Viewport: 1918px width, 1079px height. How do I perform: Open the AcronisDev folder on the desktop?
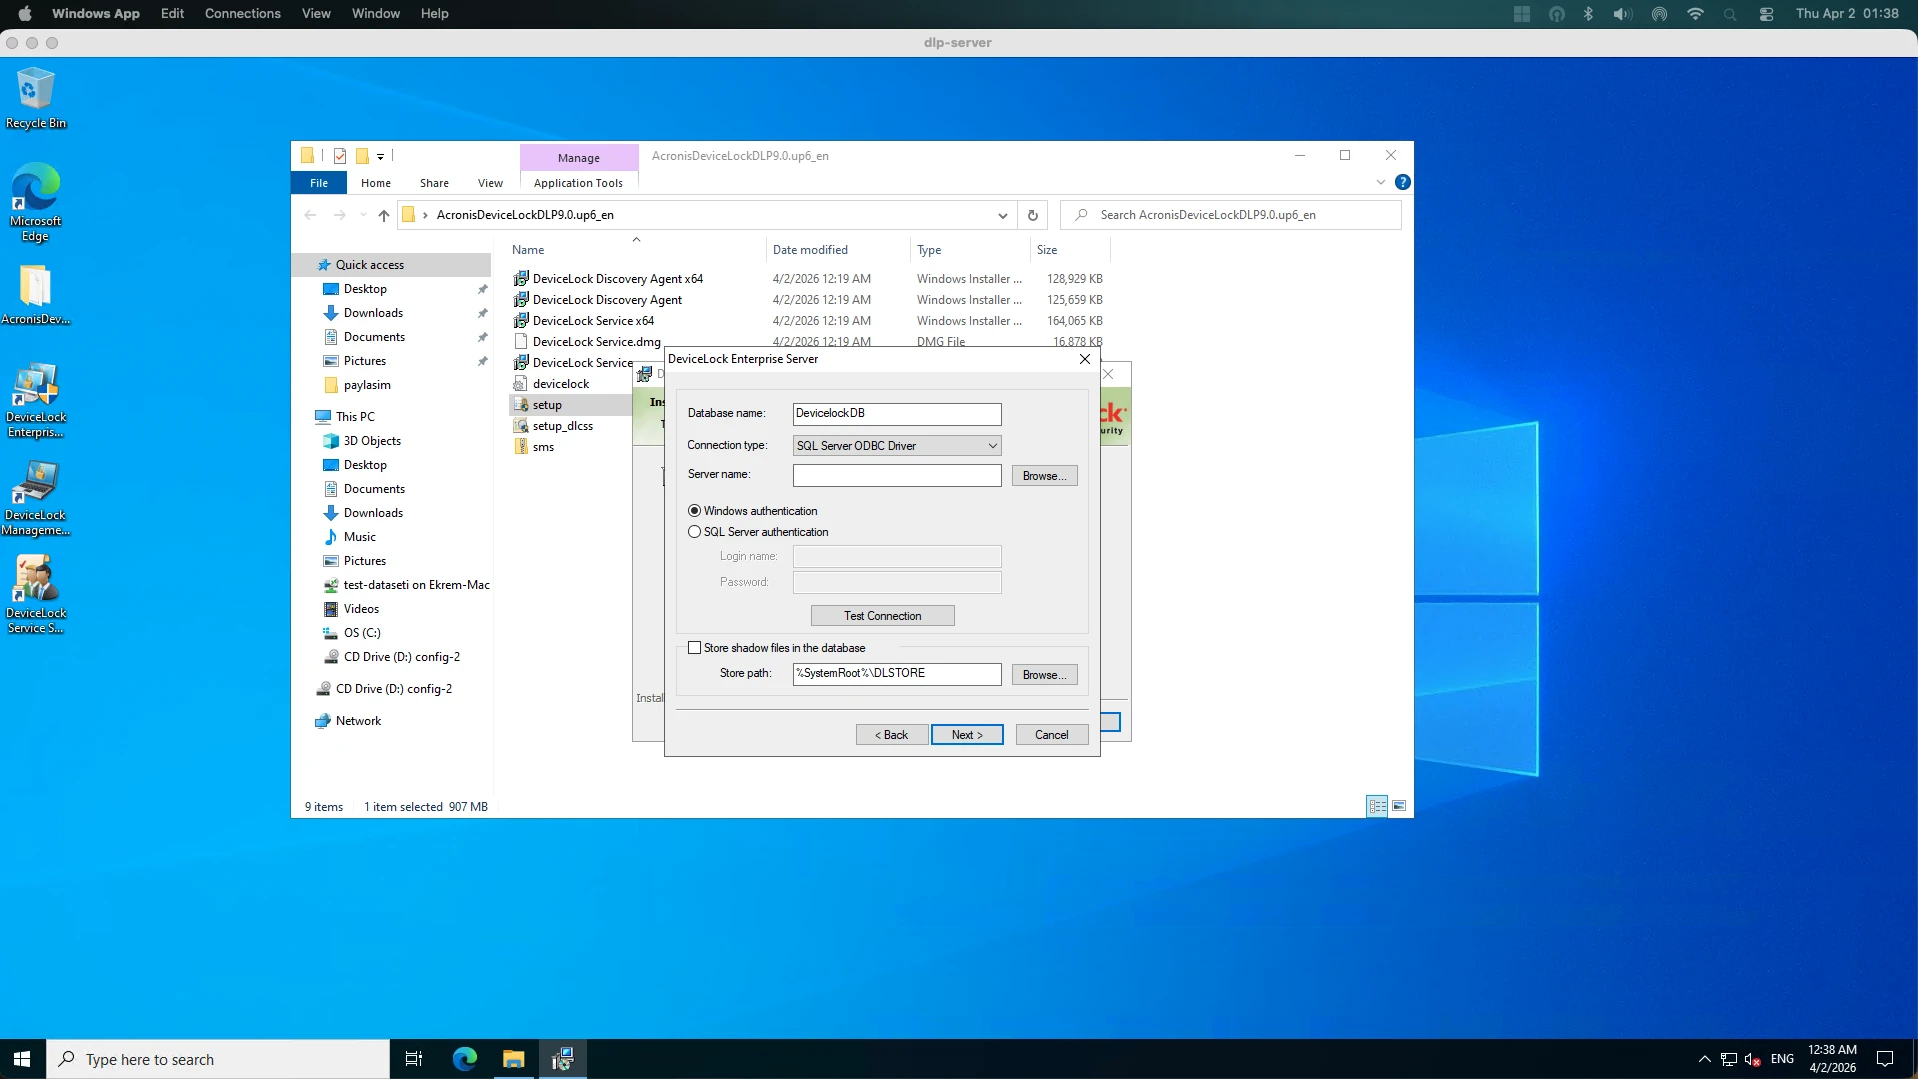pyautogui.click(x=36, y=295)
